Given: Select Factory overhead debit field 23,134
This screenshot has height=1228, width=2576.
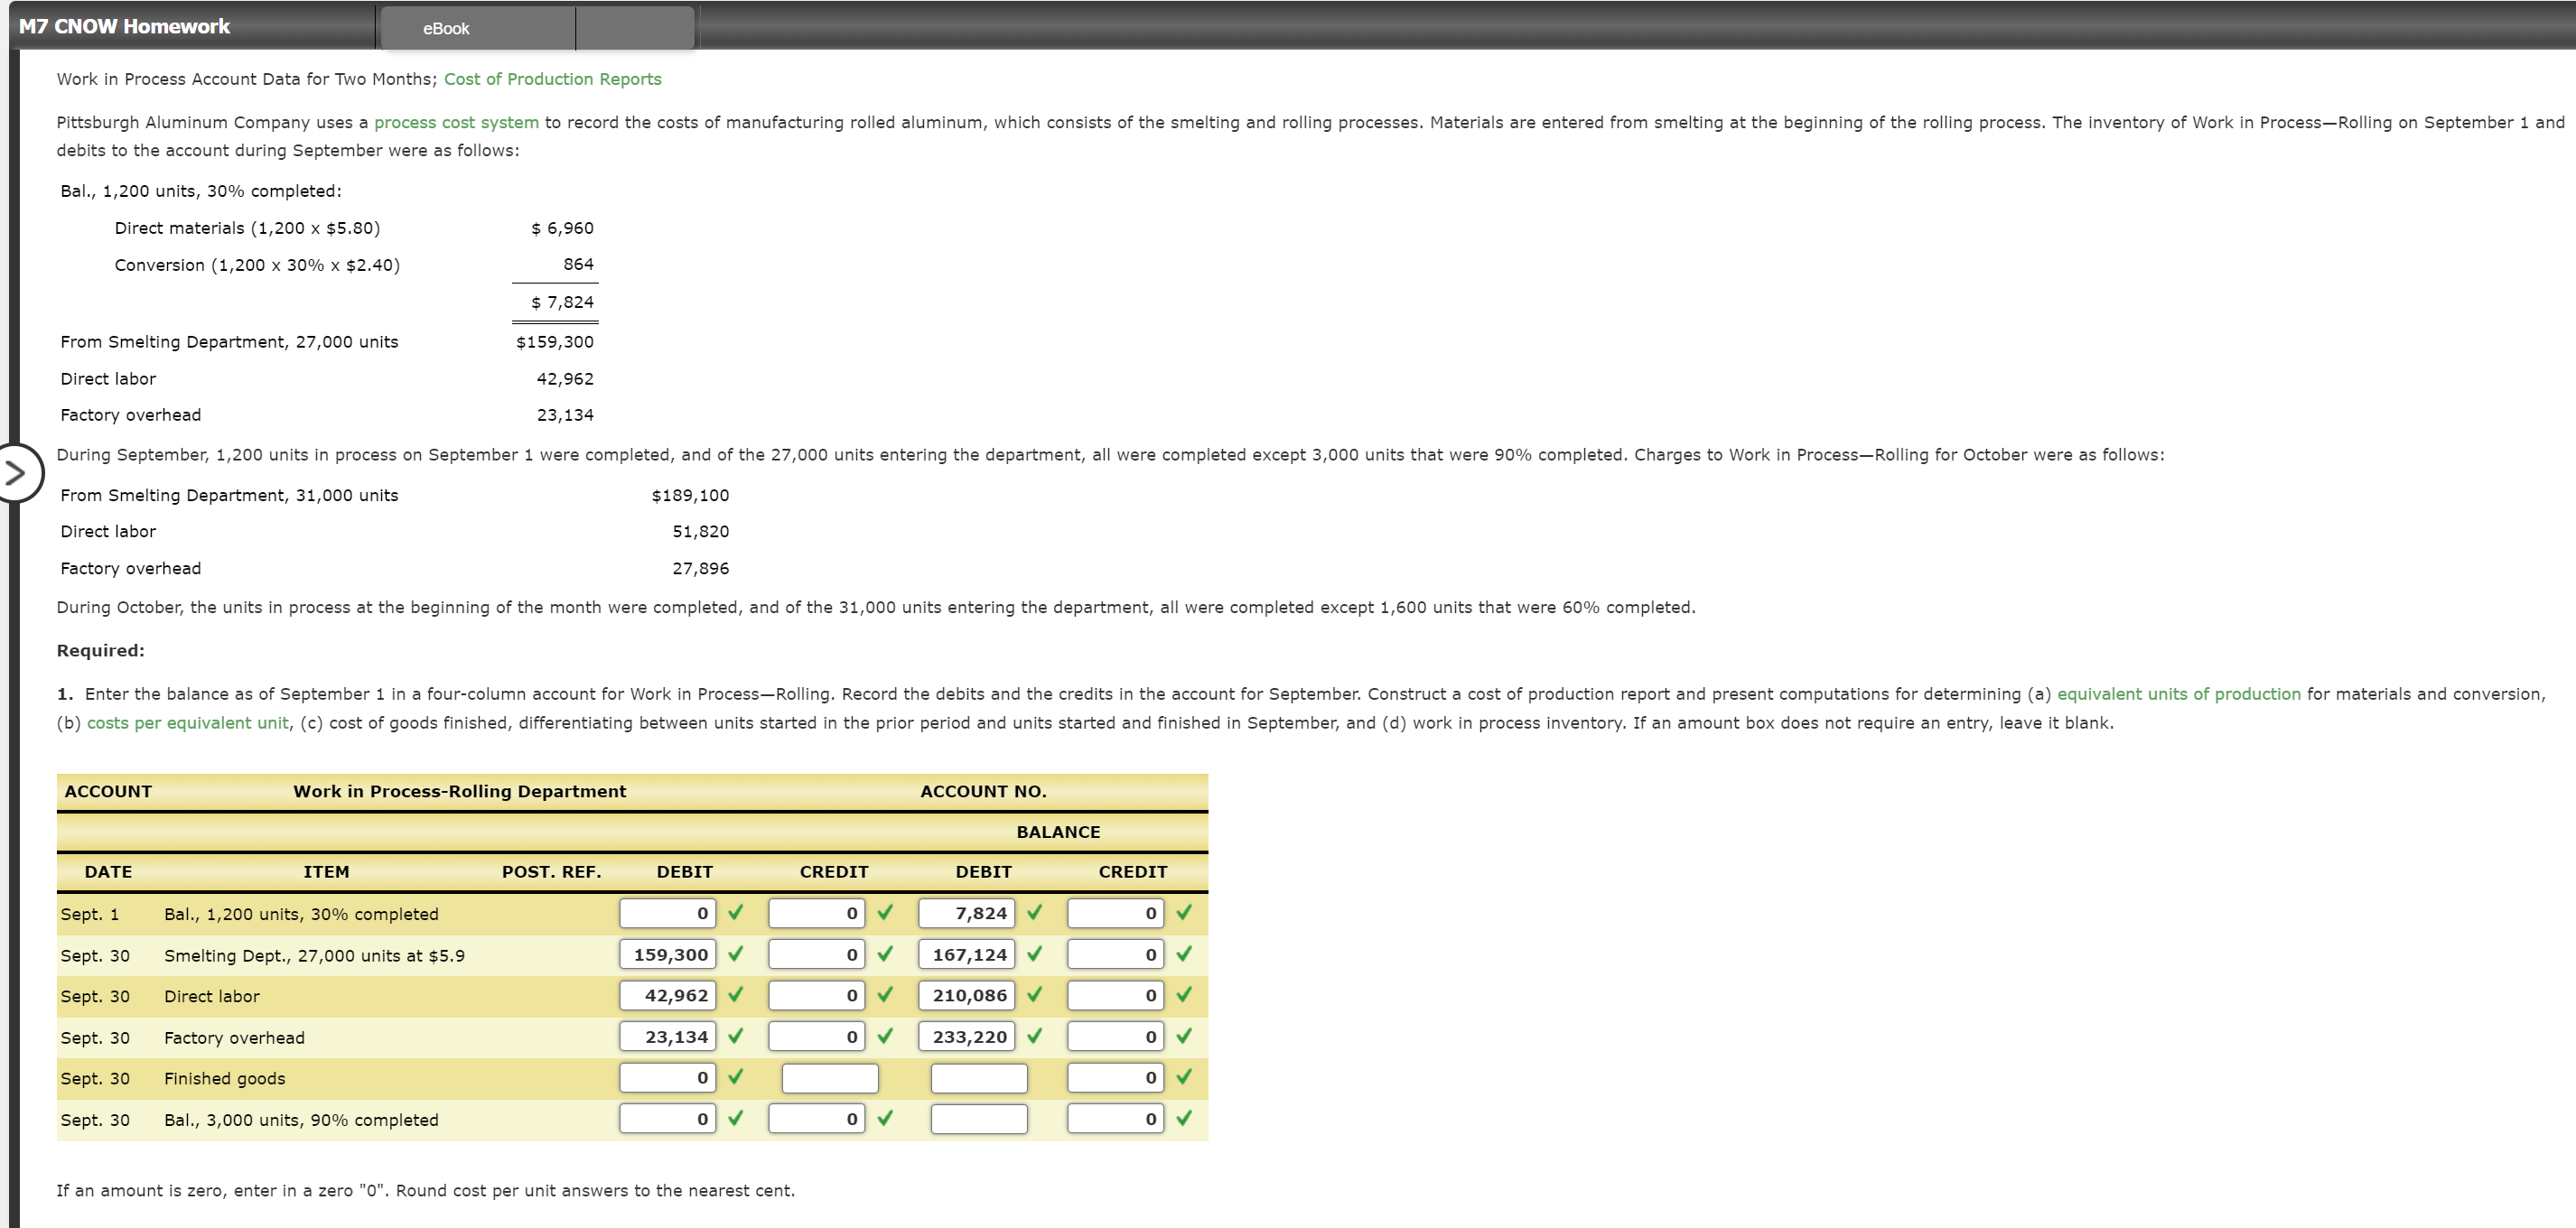Looking at the screenshot, I should pyautogui.click(x=667, y=1037).
